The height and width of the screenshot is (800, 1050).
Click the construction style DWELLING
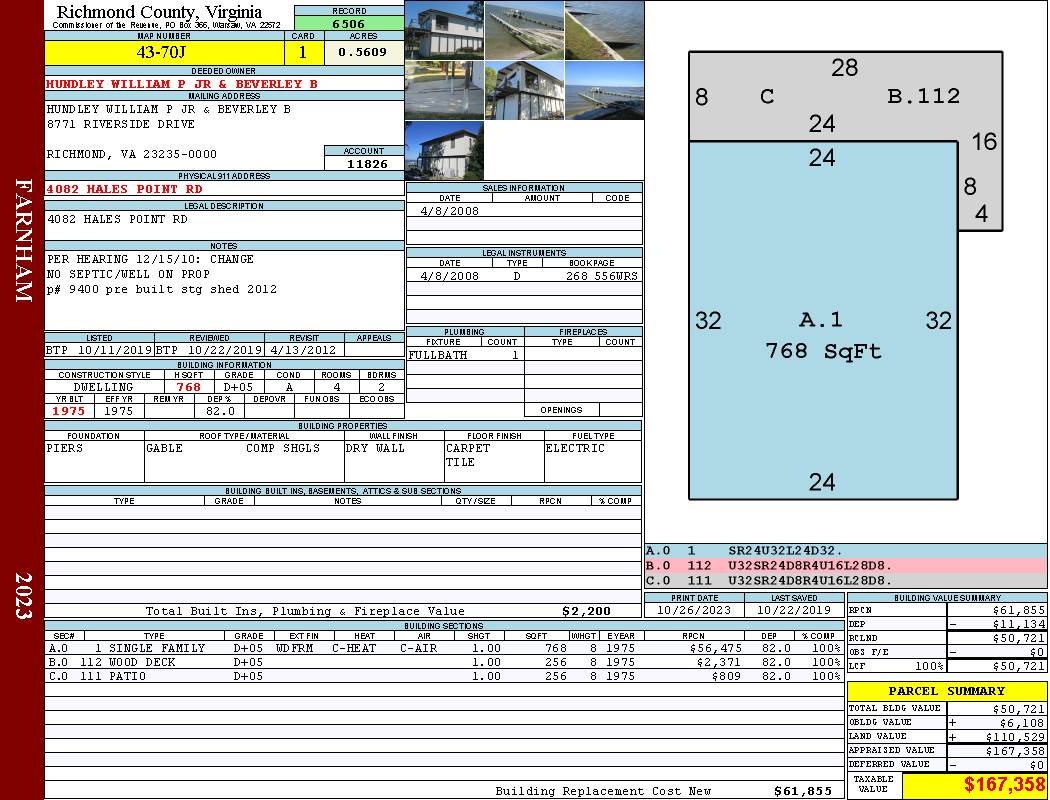click(103, 387)
